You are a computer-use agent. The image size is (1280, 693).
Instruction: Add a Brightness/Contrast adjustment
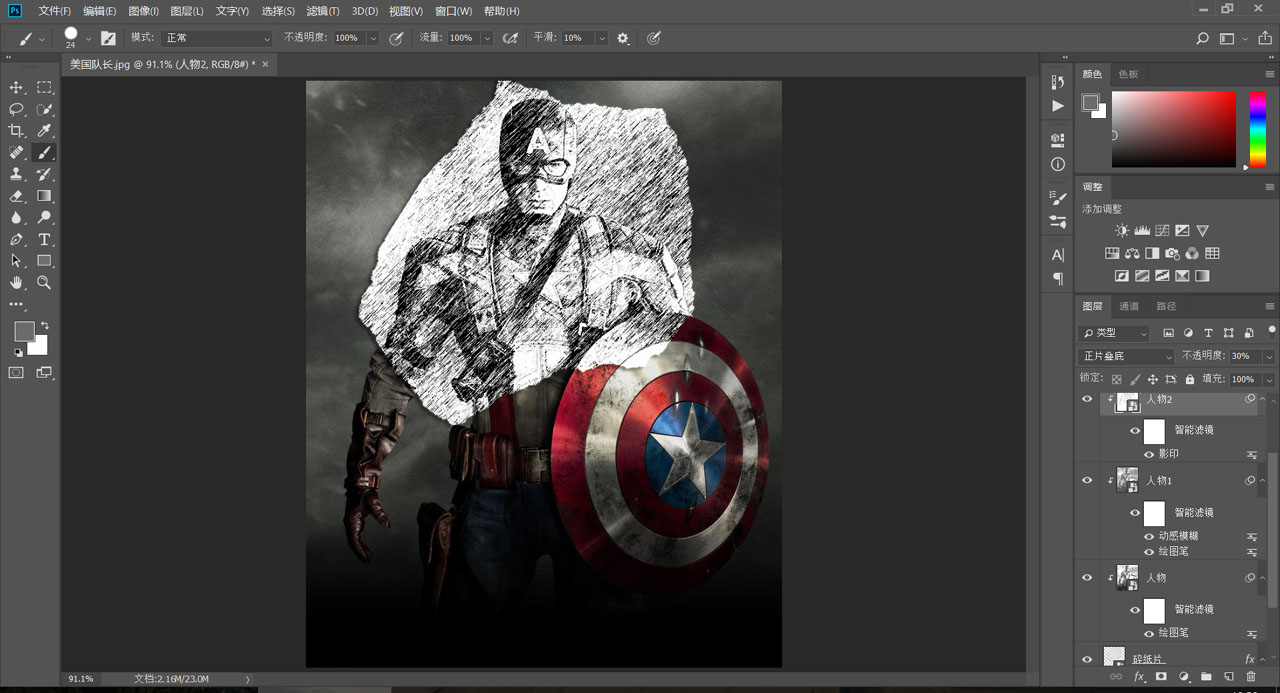click(1122, 231)
